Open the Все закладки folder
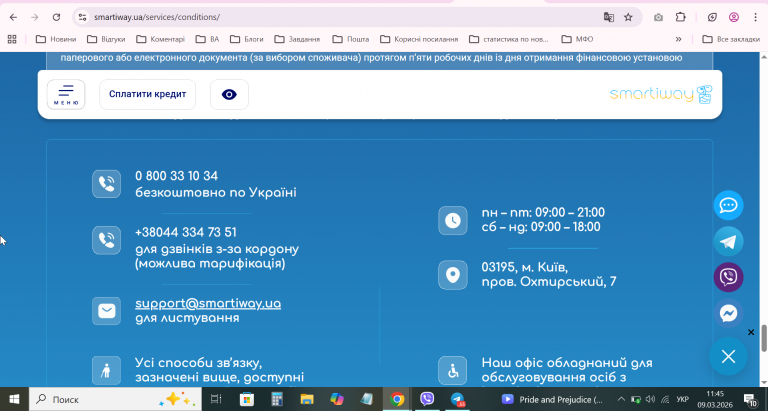 click(x=731, y=39)
